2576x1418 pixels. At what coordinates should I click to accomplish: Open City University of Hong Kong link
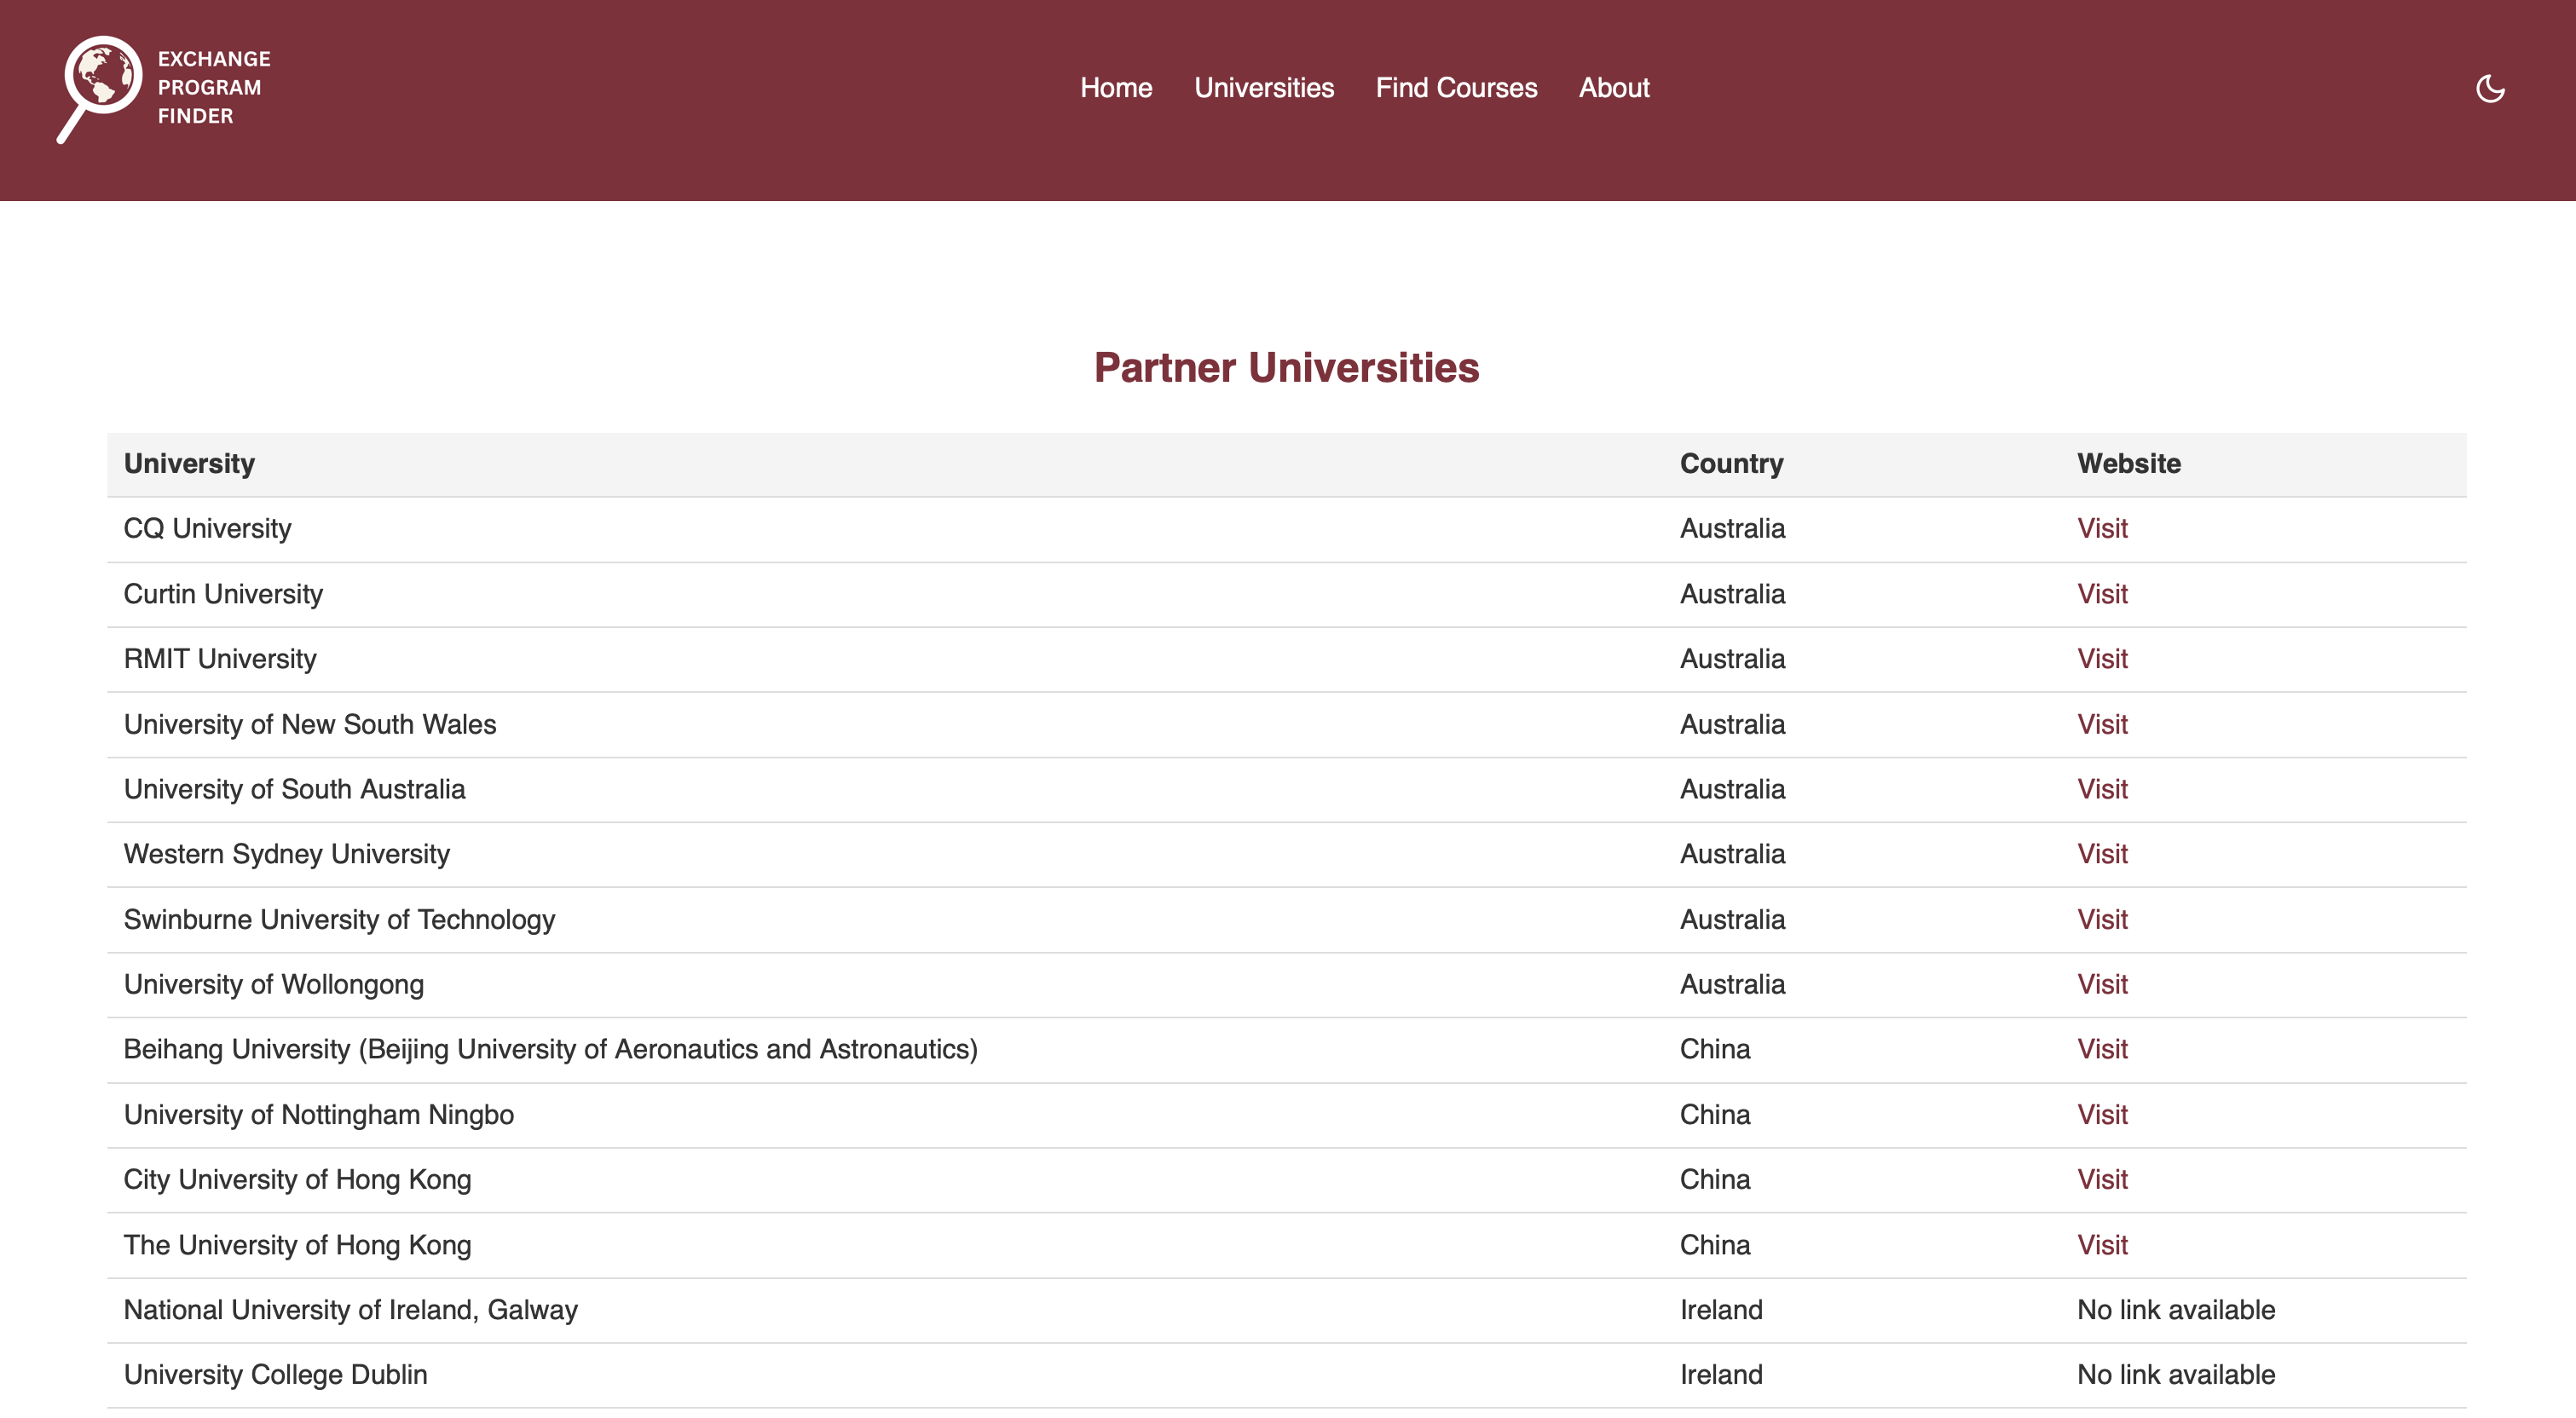2101,1179
